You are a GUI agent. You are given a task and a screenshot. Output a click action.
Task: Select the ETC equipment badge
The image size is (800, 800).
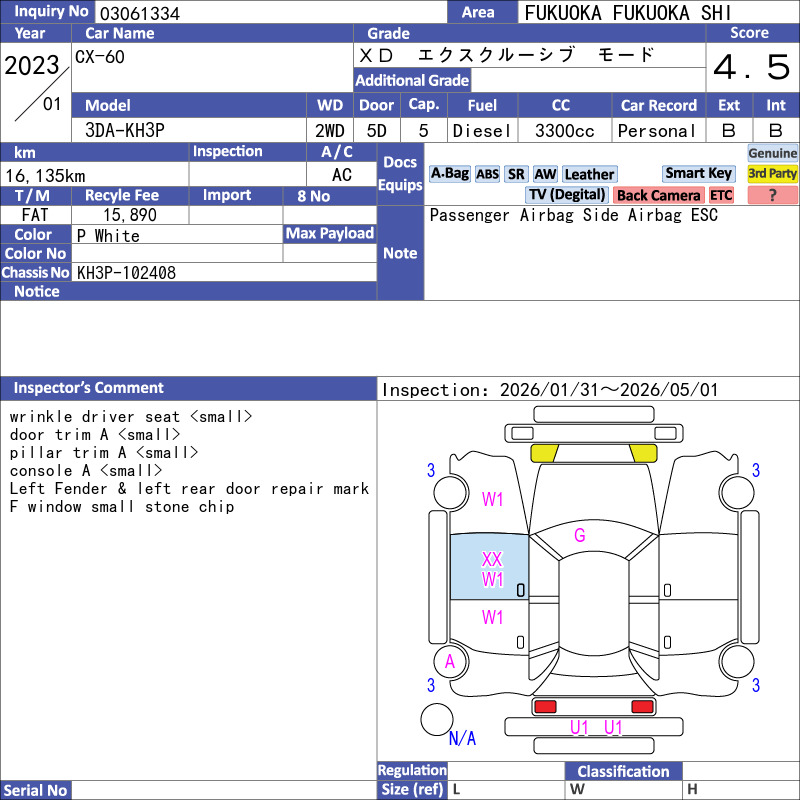point(721,195)
